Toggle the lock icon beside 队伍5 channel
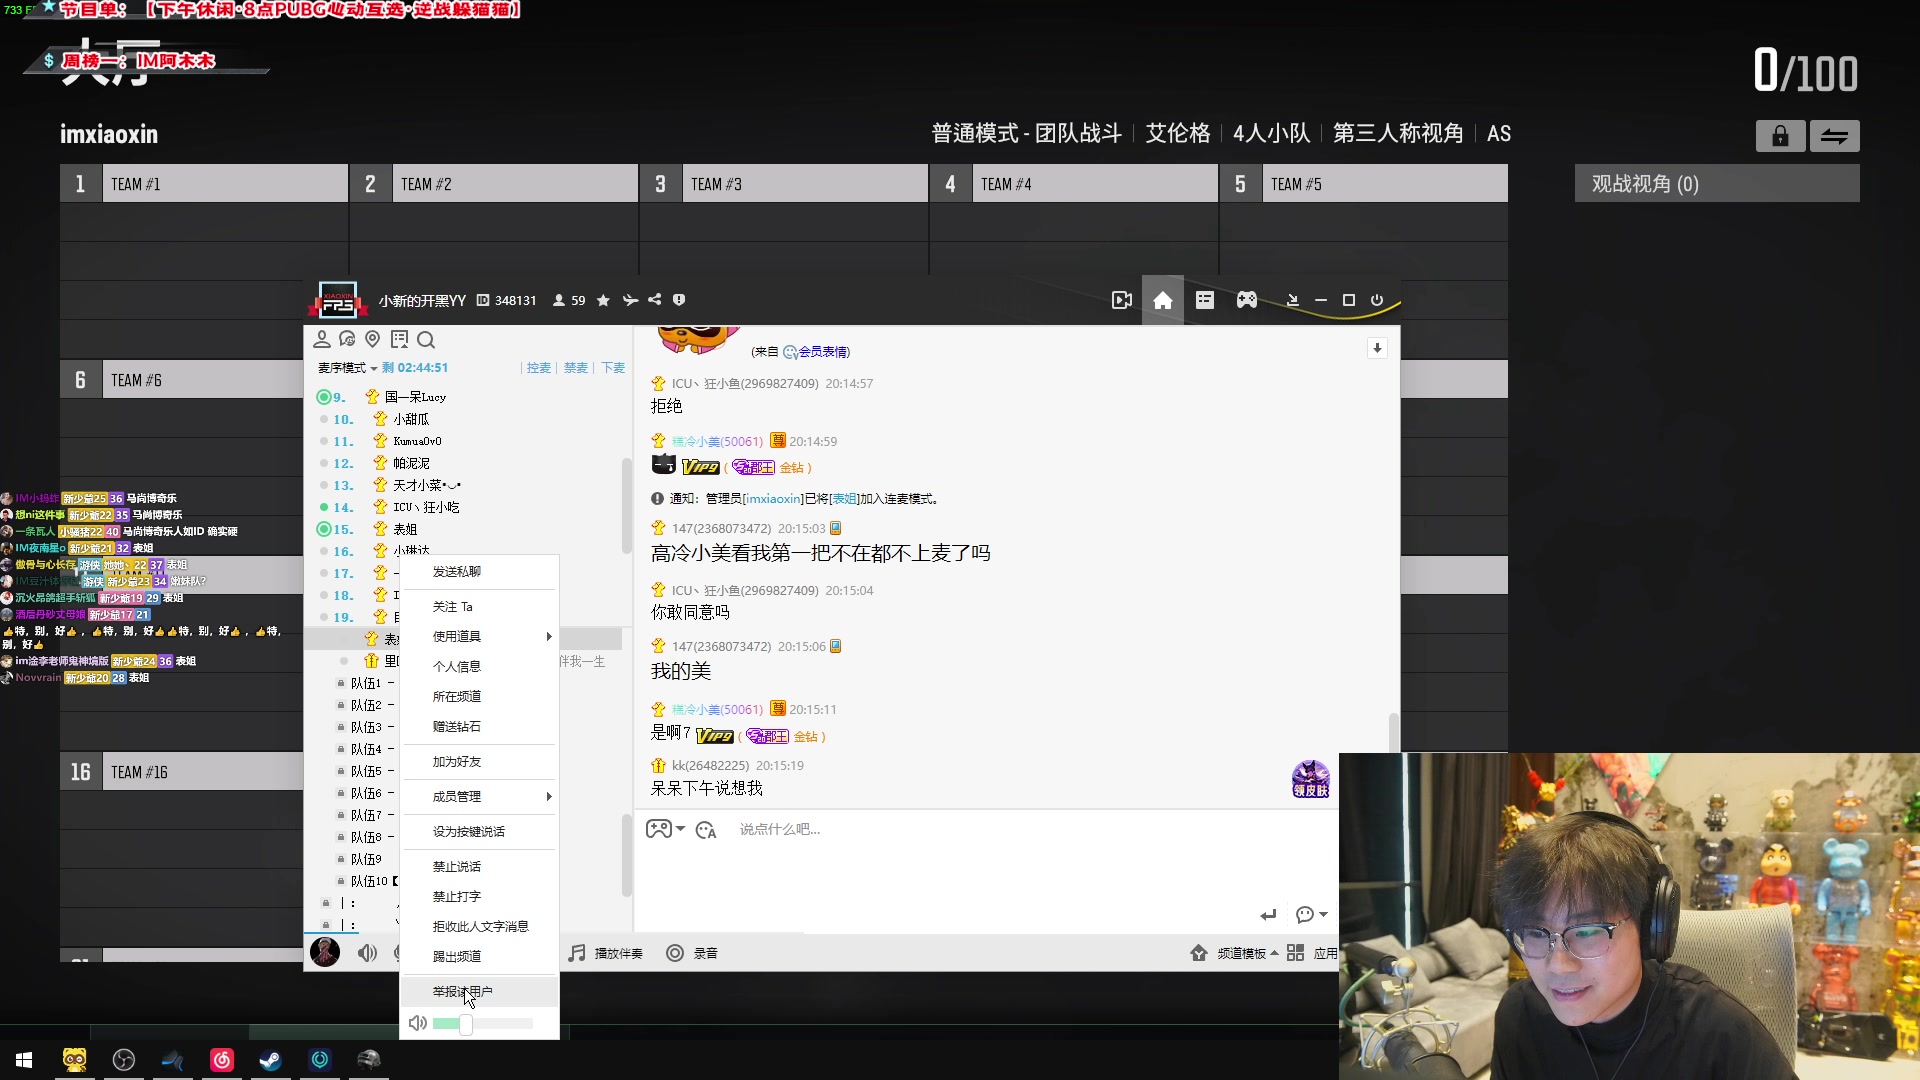Screen dimensions: 1920x1080 pyautogui.click(x=341, y=771)
